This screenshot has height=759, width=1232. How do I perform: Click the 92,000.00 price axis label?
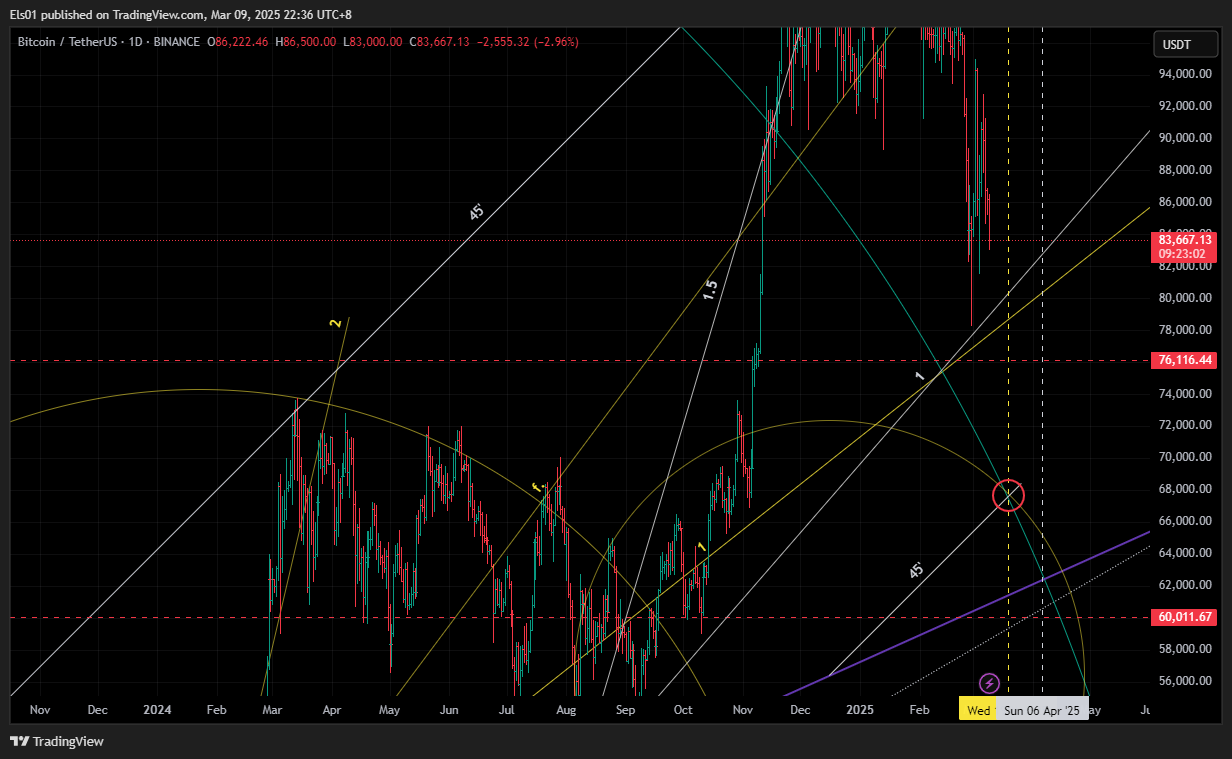[x=1185, y=106]
